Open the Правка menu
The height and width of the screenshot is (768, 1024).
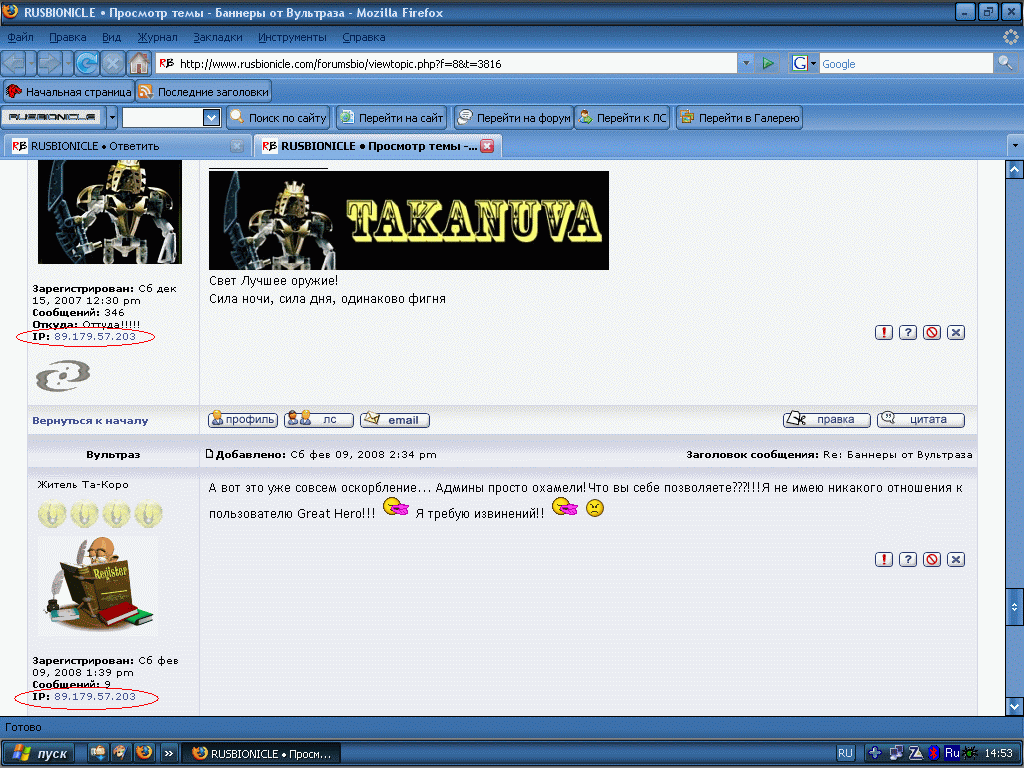point(67,37)
